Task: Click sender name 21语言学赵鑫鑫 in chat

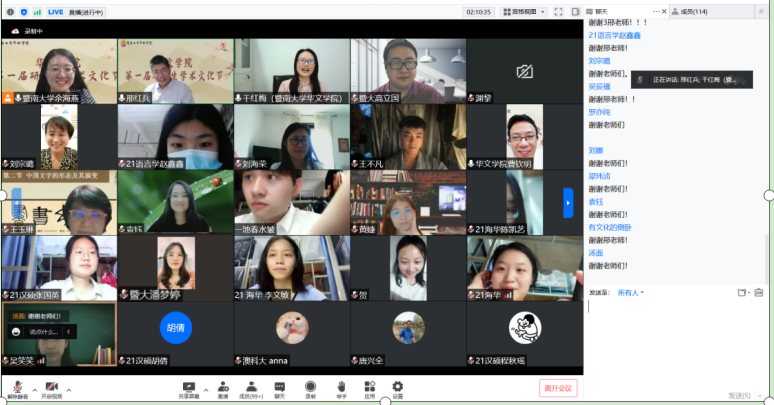Action: tap(614, 35)
